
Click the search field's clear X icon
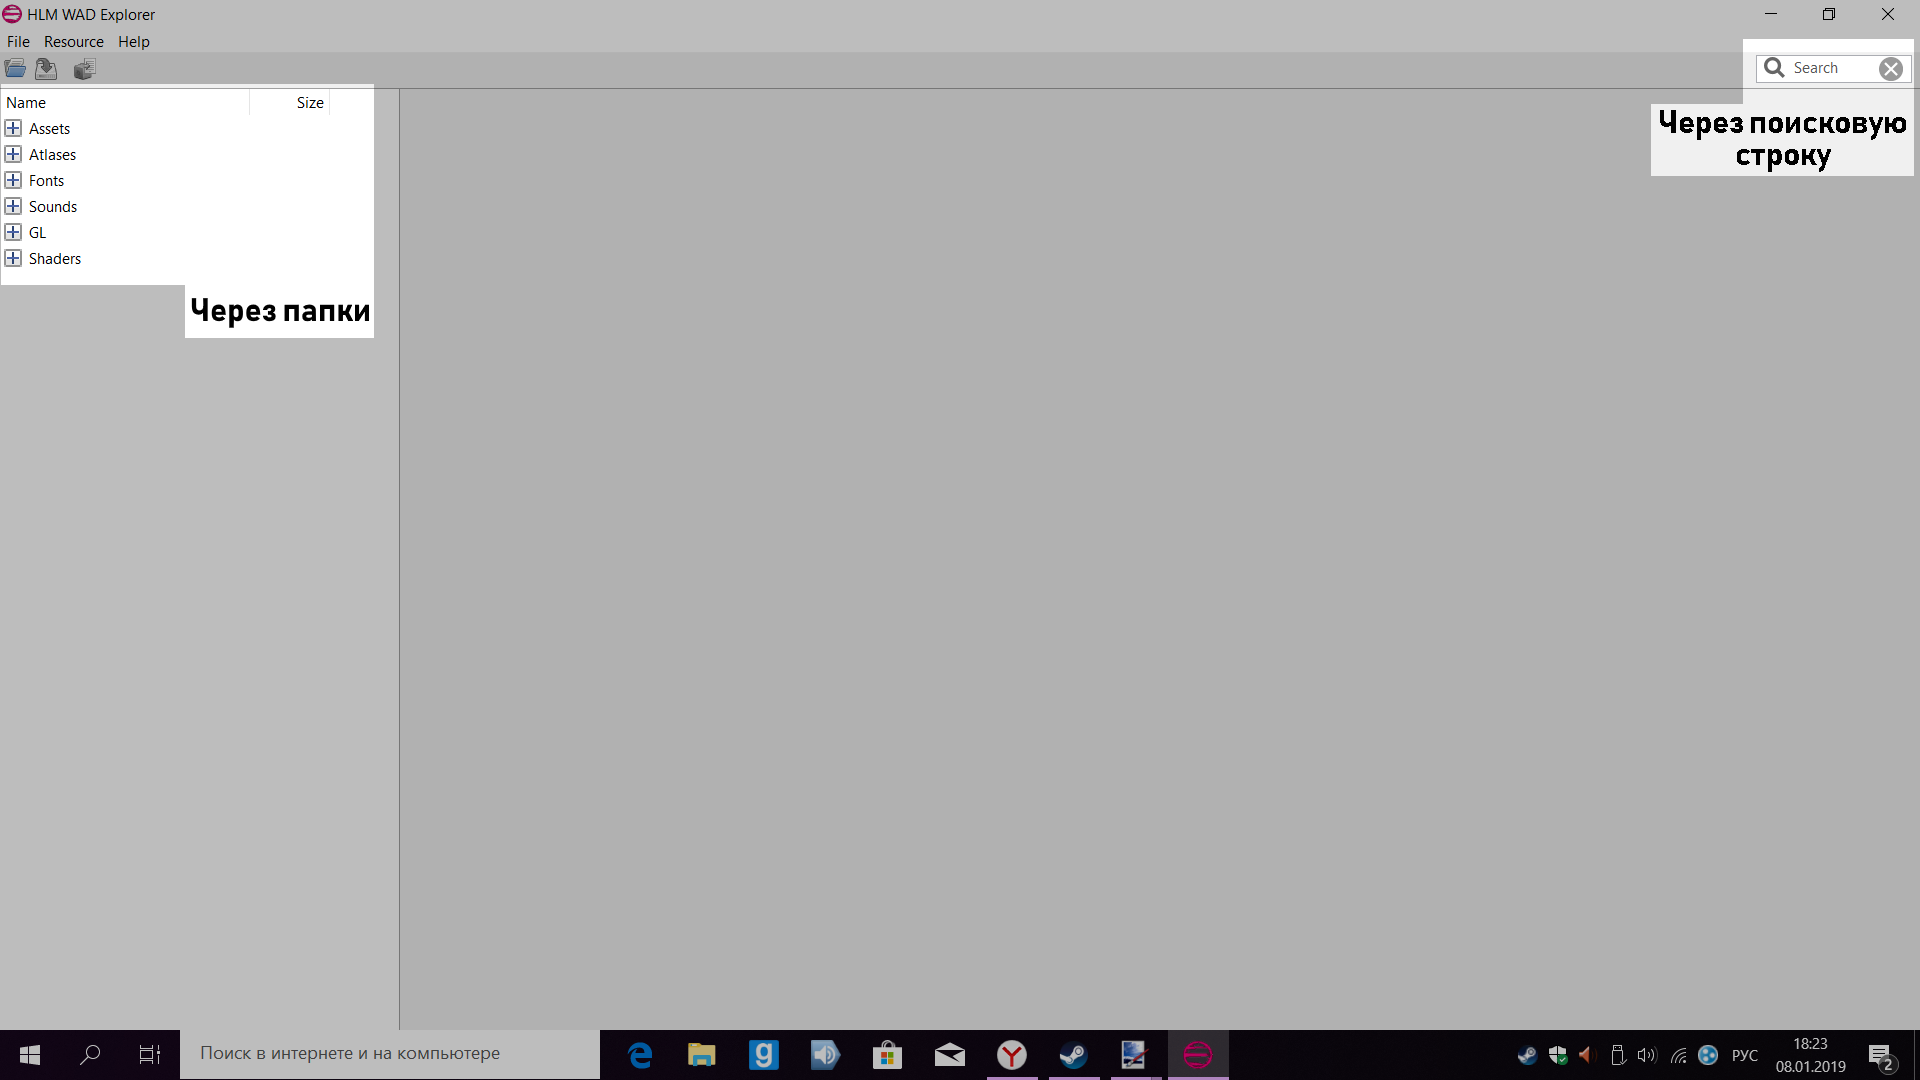[1890, 68]
